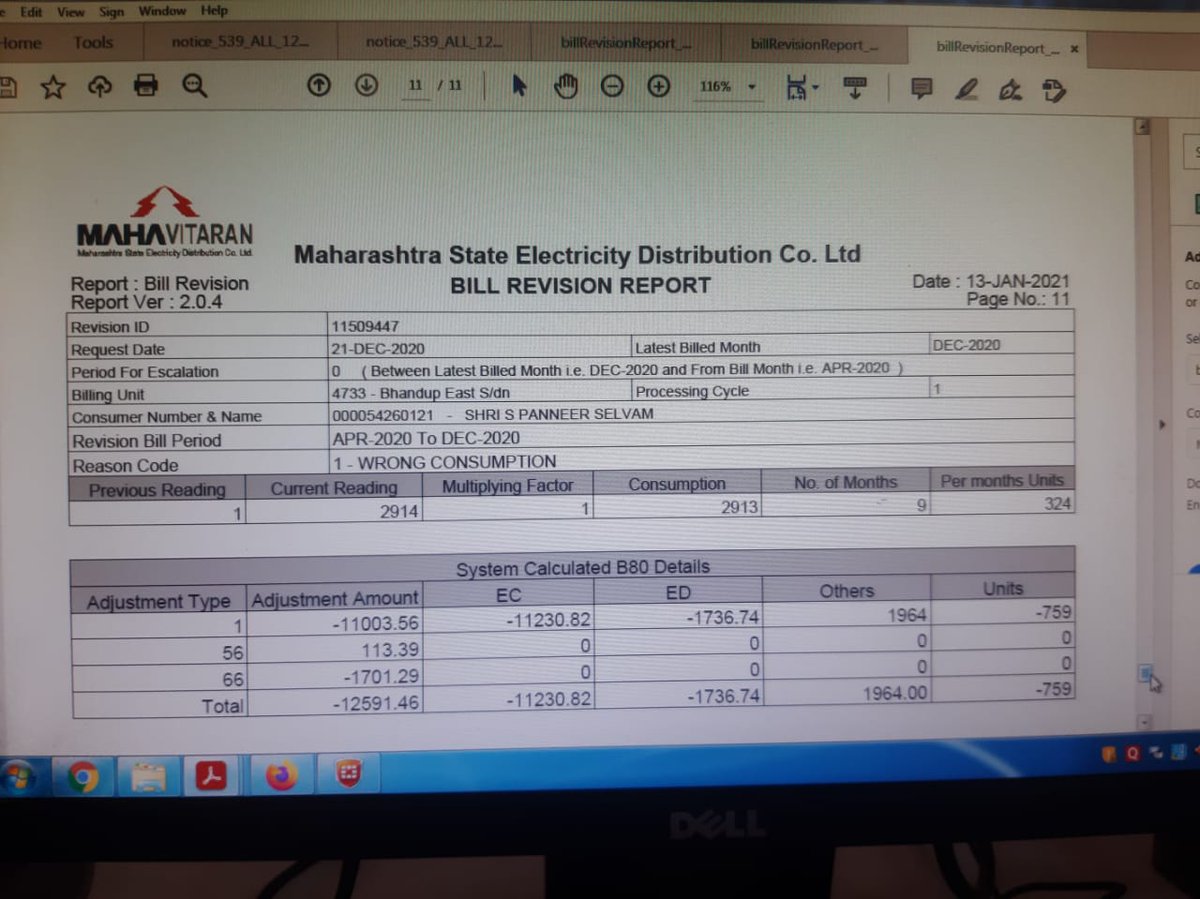Open the Edit menu
Image resolution: width=1200 pixels, height=899 pixels.
pos(30,12)
